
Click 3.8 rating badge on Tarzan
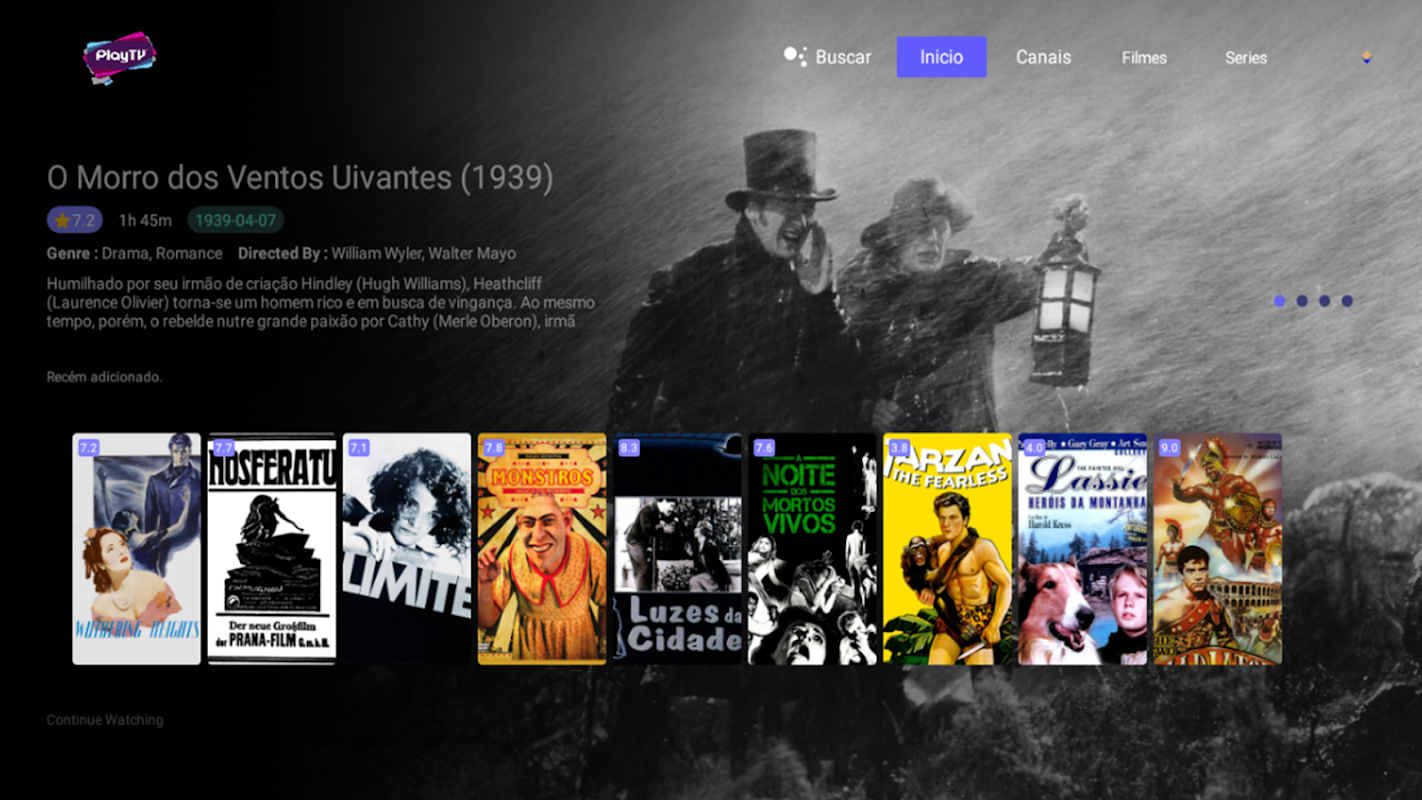pos(899,448)
